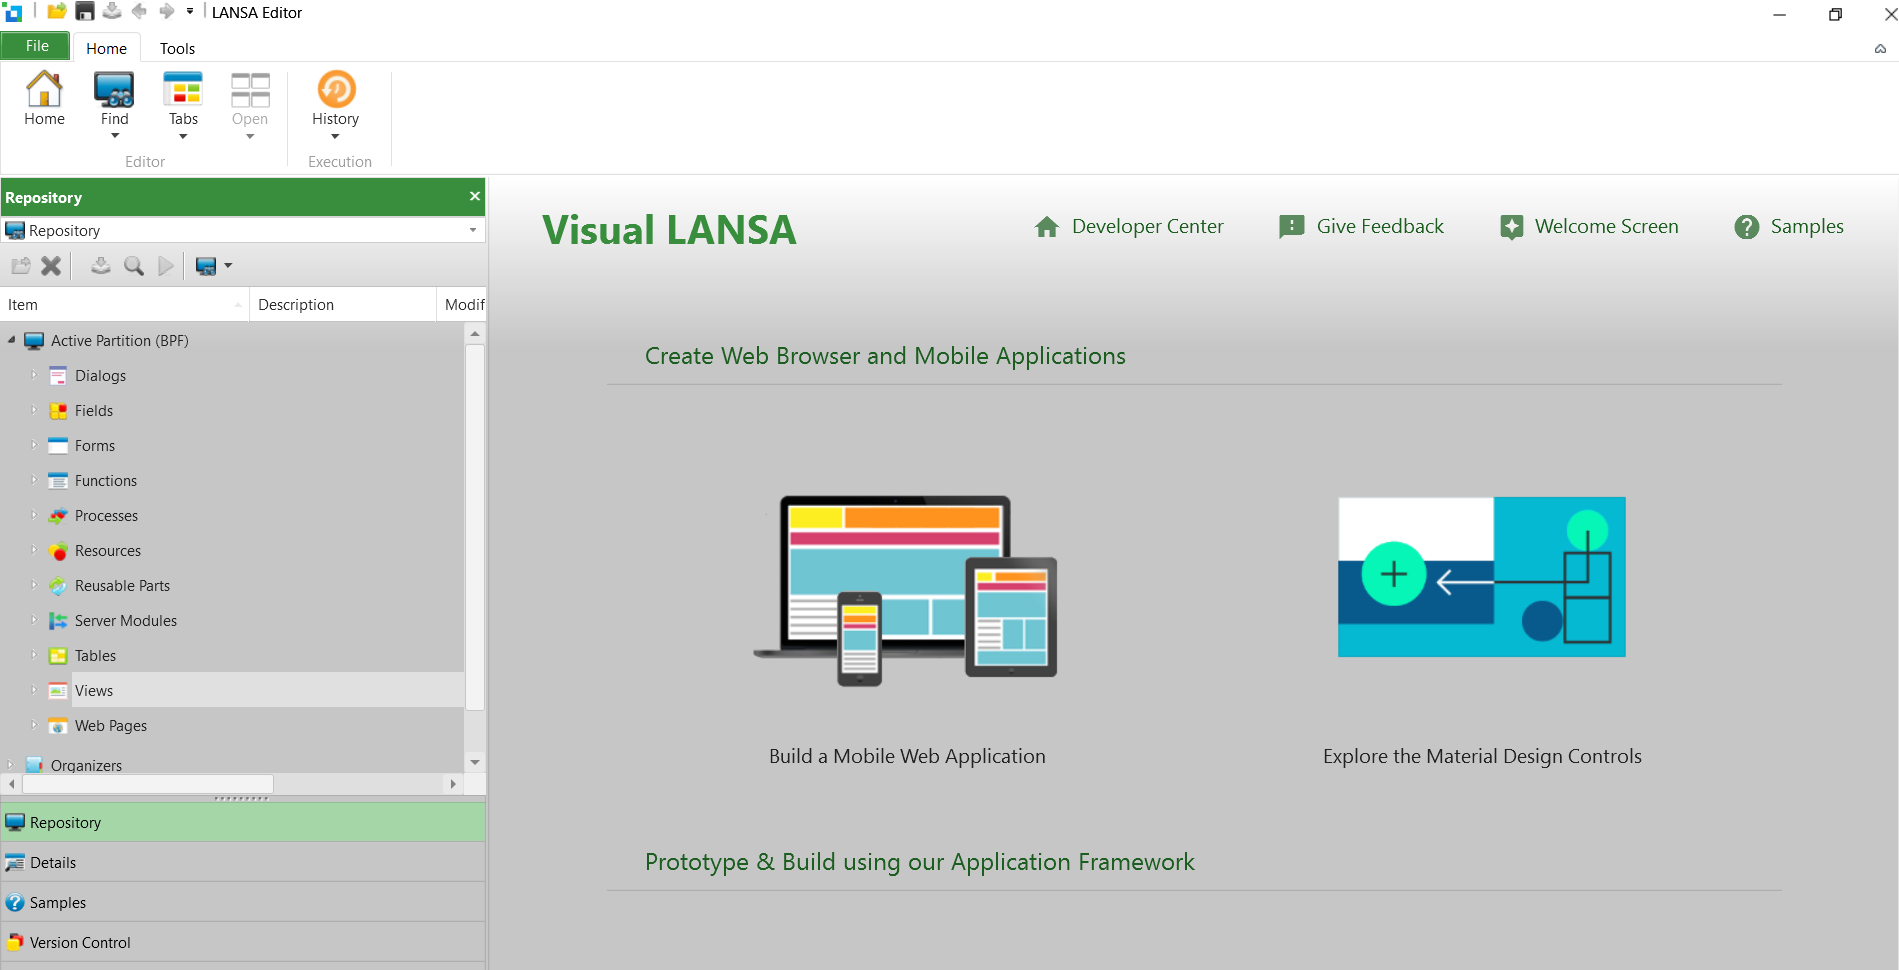
Task: Click the Build a Mobile Web Application thumbnail
Action: (x=906, y=590)
